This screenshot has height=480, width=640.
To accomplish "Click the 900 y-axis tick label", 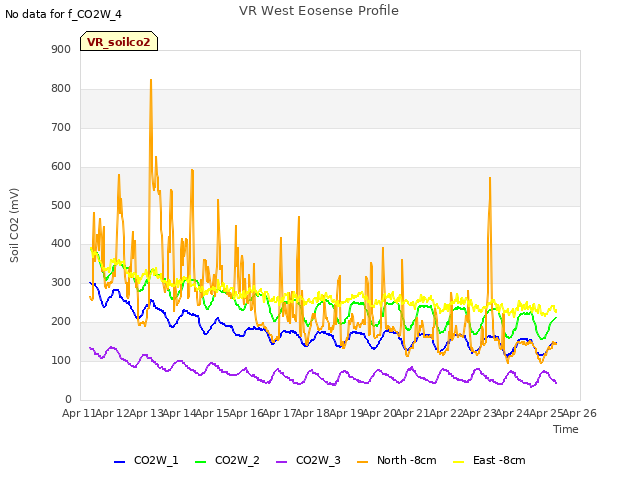I will tap(61, 49).
